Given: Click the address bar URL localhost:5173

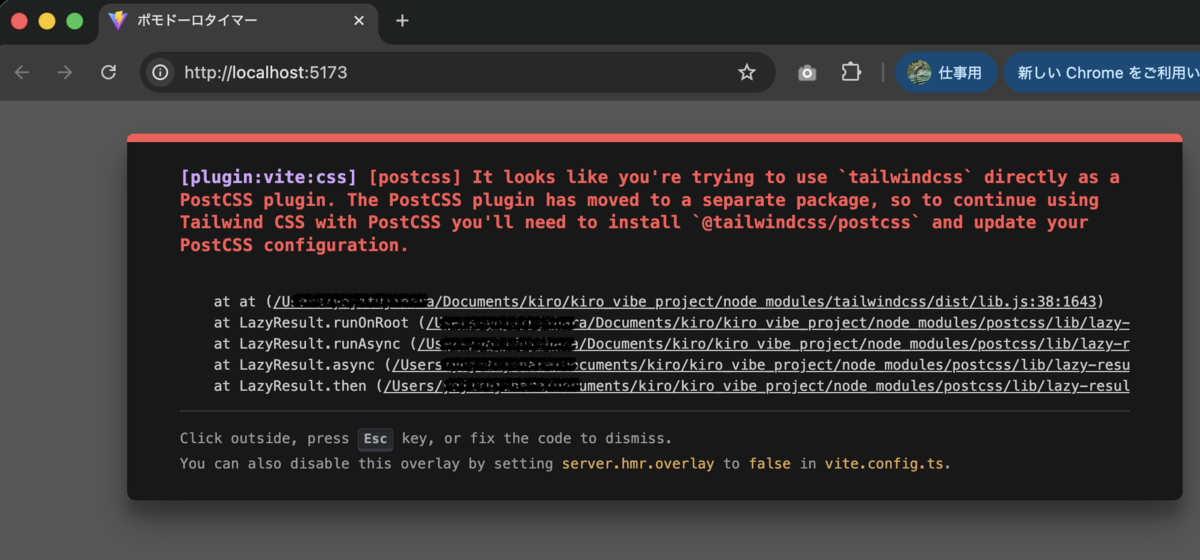Looking at the screenshot, I should (x=266, y=72).
